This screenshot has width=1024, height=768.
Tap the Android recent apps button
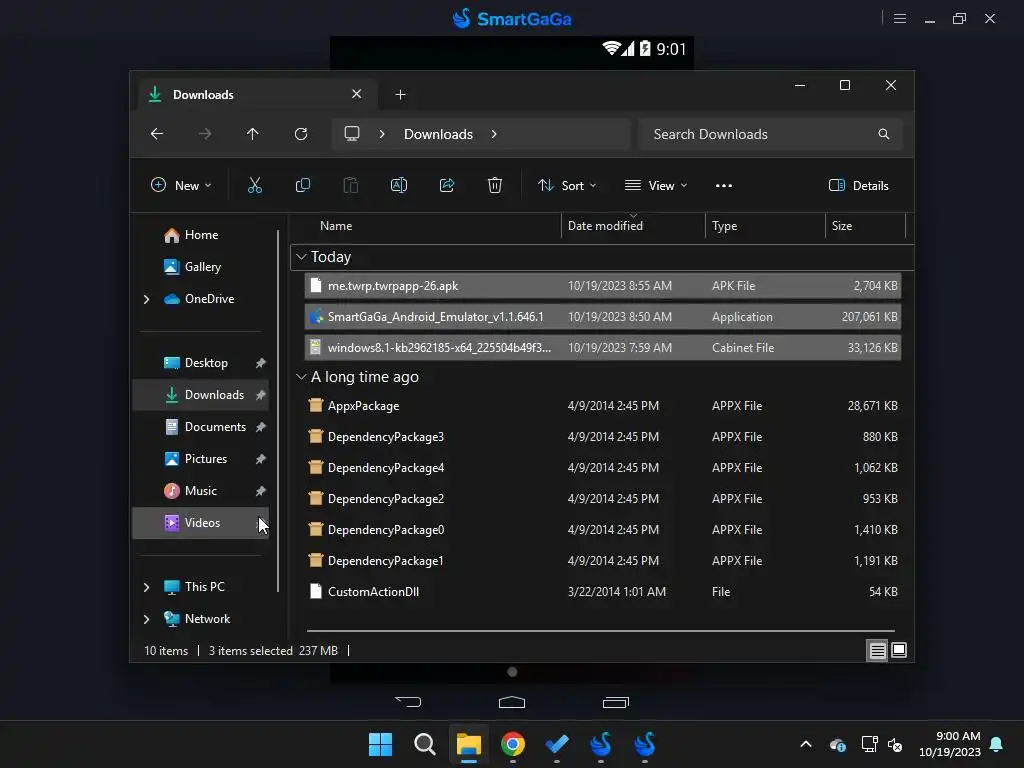[x=616, y=702]
